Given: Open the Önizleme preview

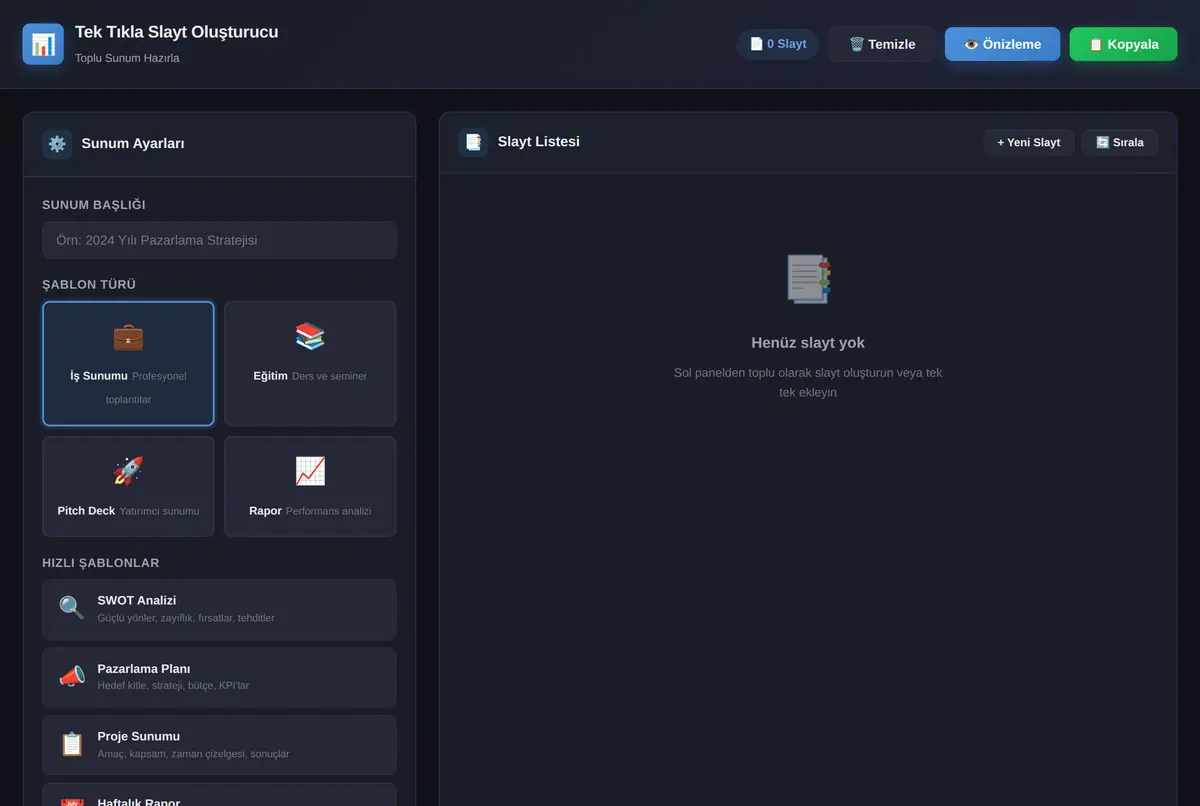Looking at the screenshot, I should 1002,44.
